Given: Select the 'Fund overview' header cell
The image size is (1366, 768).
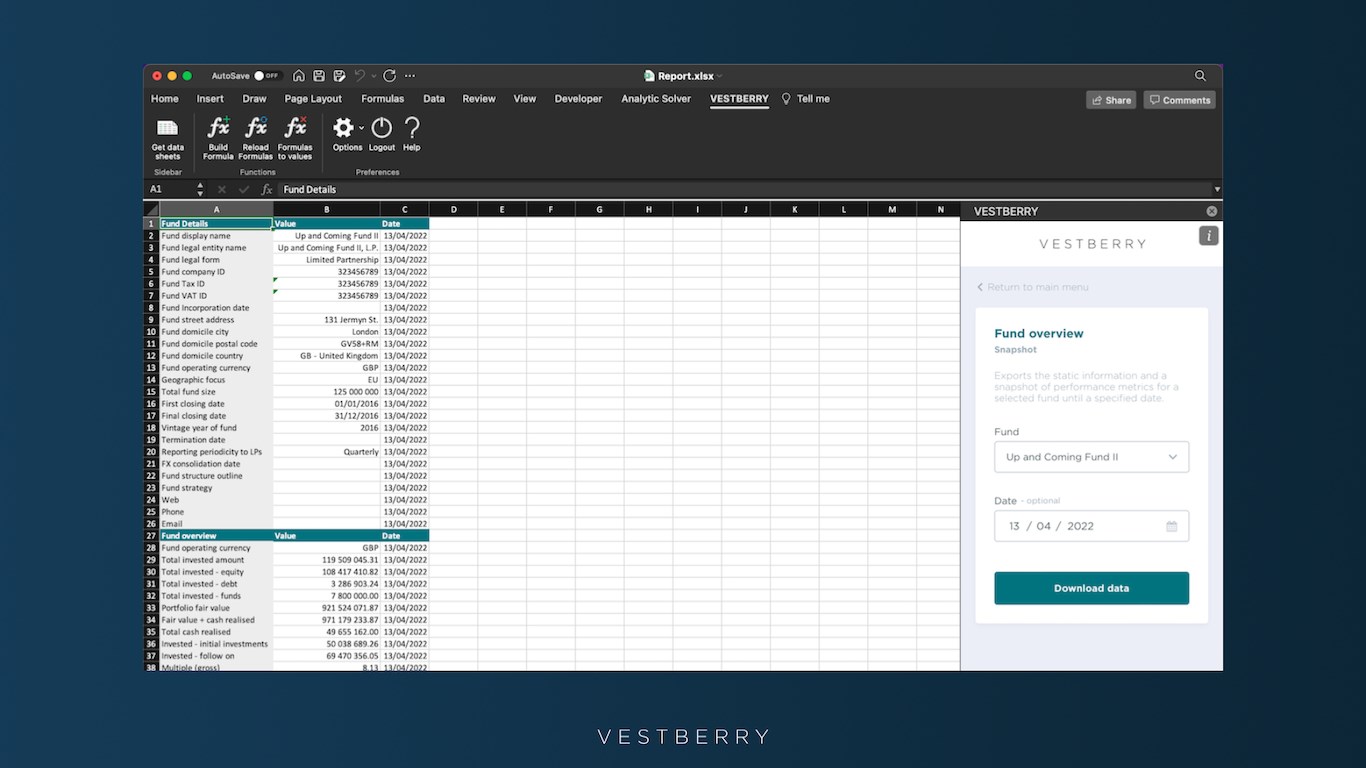Looking at the screenshot, I should 216,536.
